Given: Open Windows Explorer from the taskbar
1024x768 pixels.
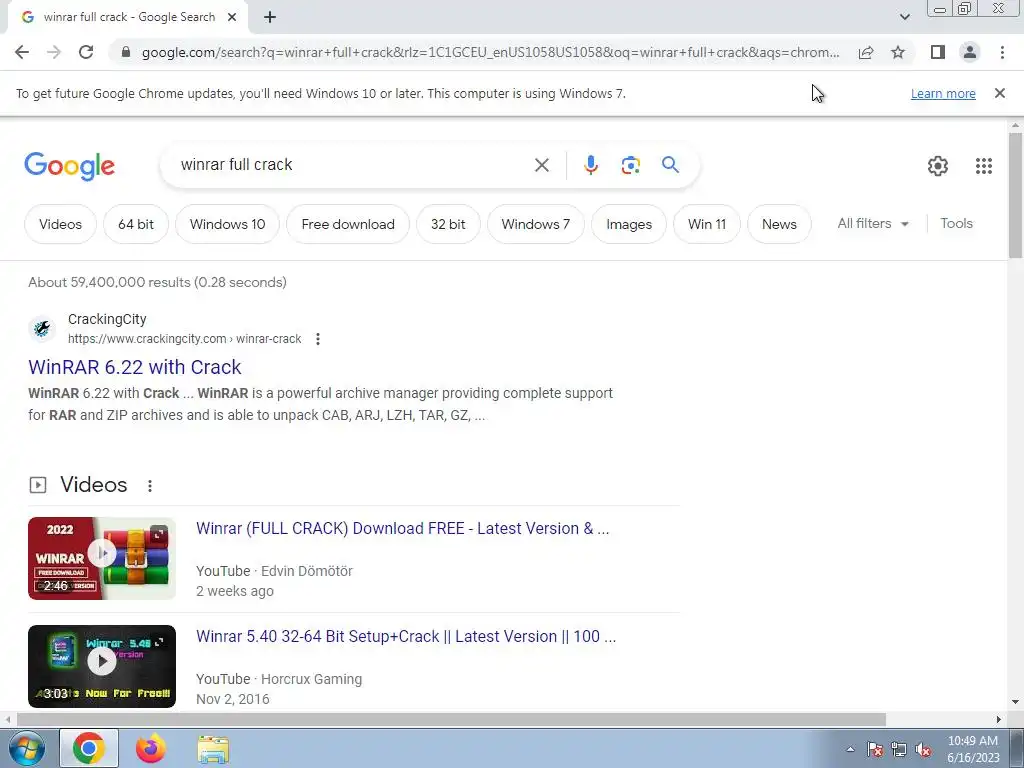Looking at the screenshot, I should [213, 749].
